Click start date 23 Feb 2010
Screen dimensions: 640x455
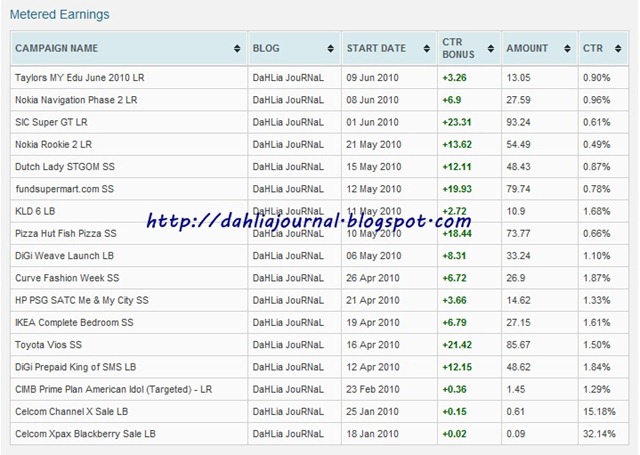tap(373, 389)
